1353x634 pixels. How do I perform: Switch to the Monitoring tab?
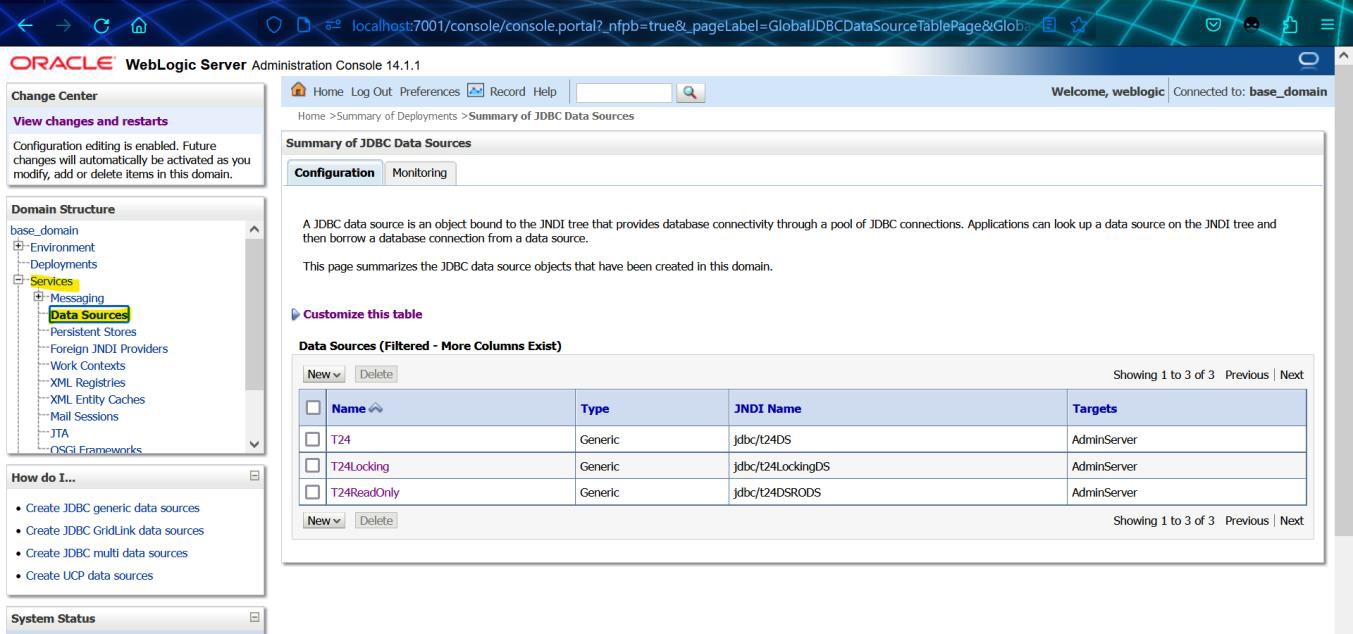coord(419,173)
